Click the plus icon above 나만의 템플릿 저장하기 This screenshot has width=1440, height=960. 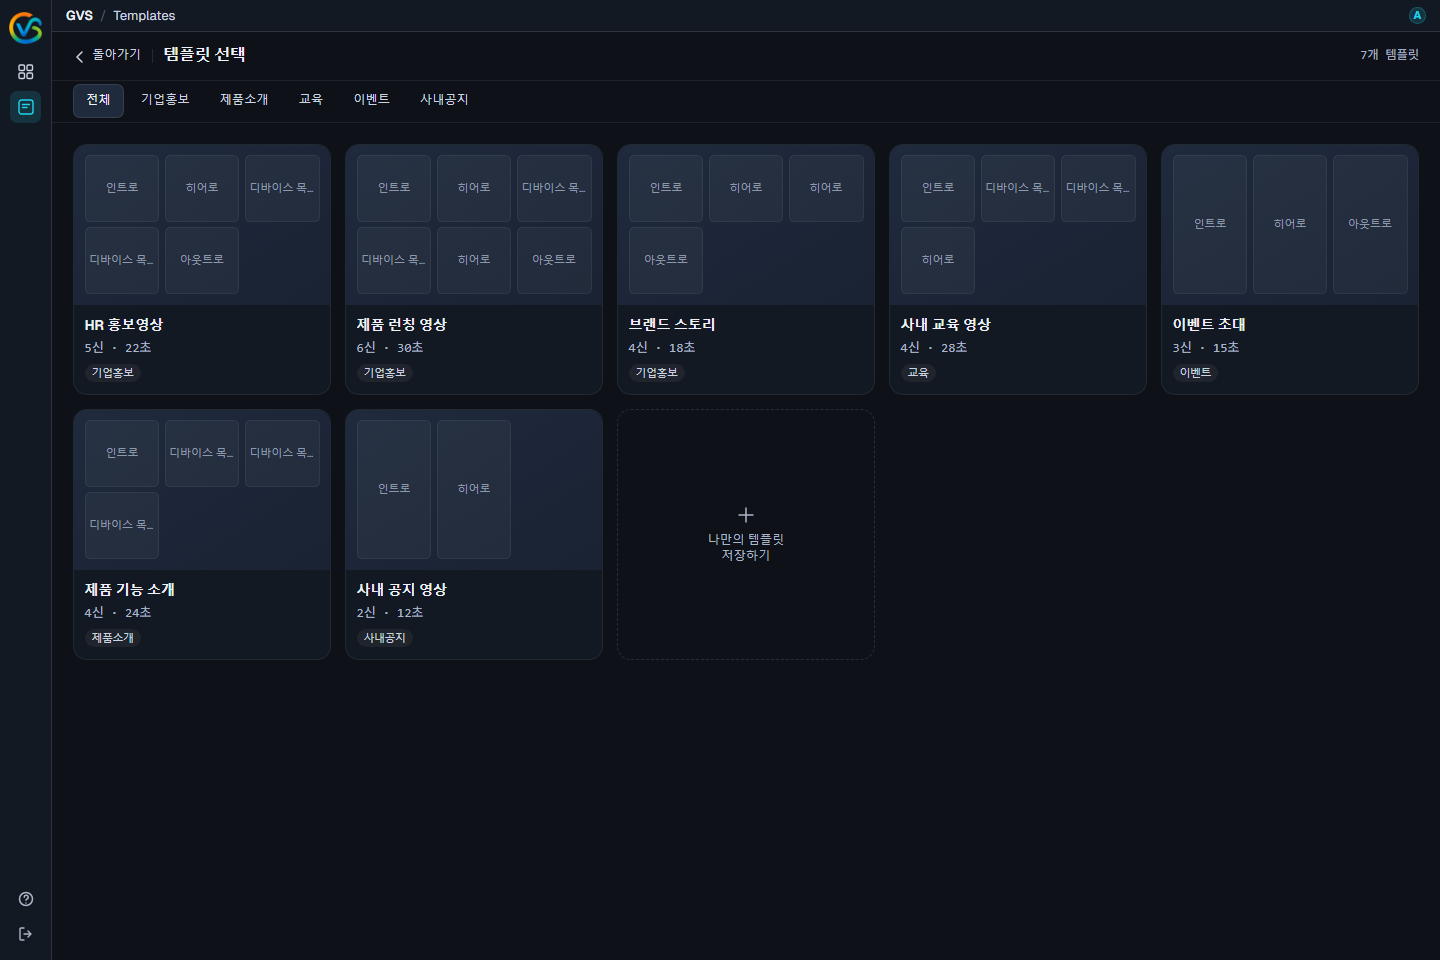746,515
